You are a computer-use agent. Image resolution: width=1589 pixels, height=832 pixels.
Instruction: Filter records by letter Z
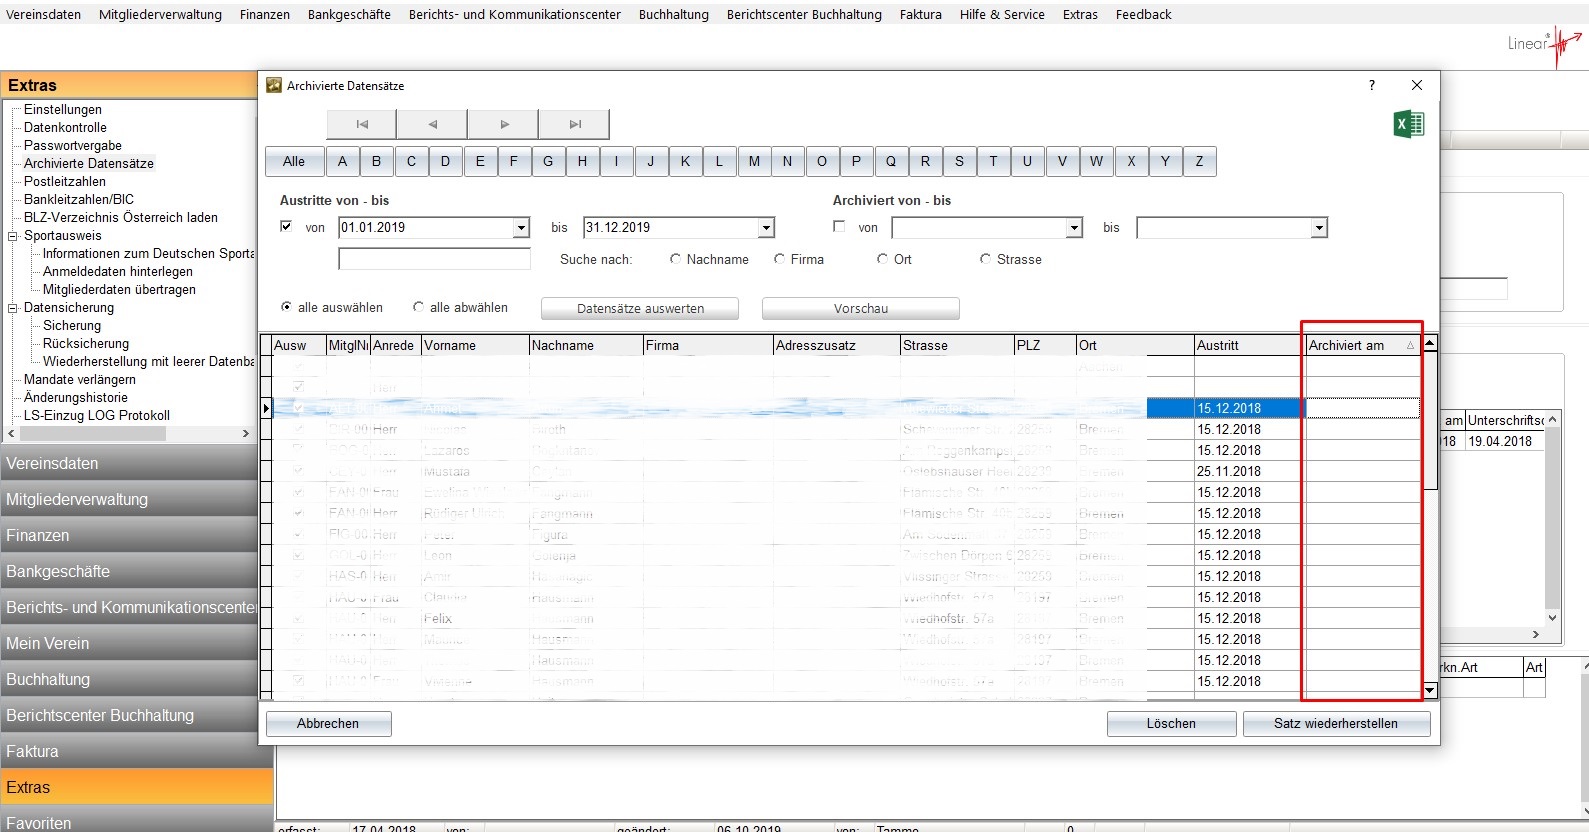[1199, 161]
